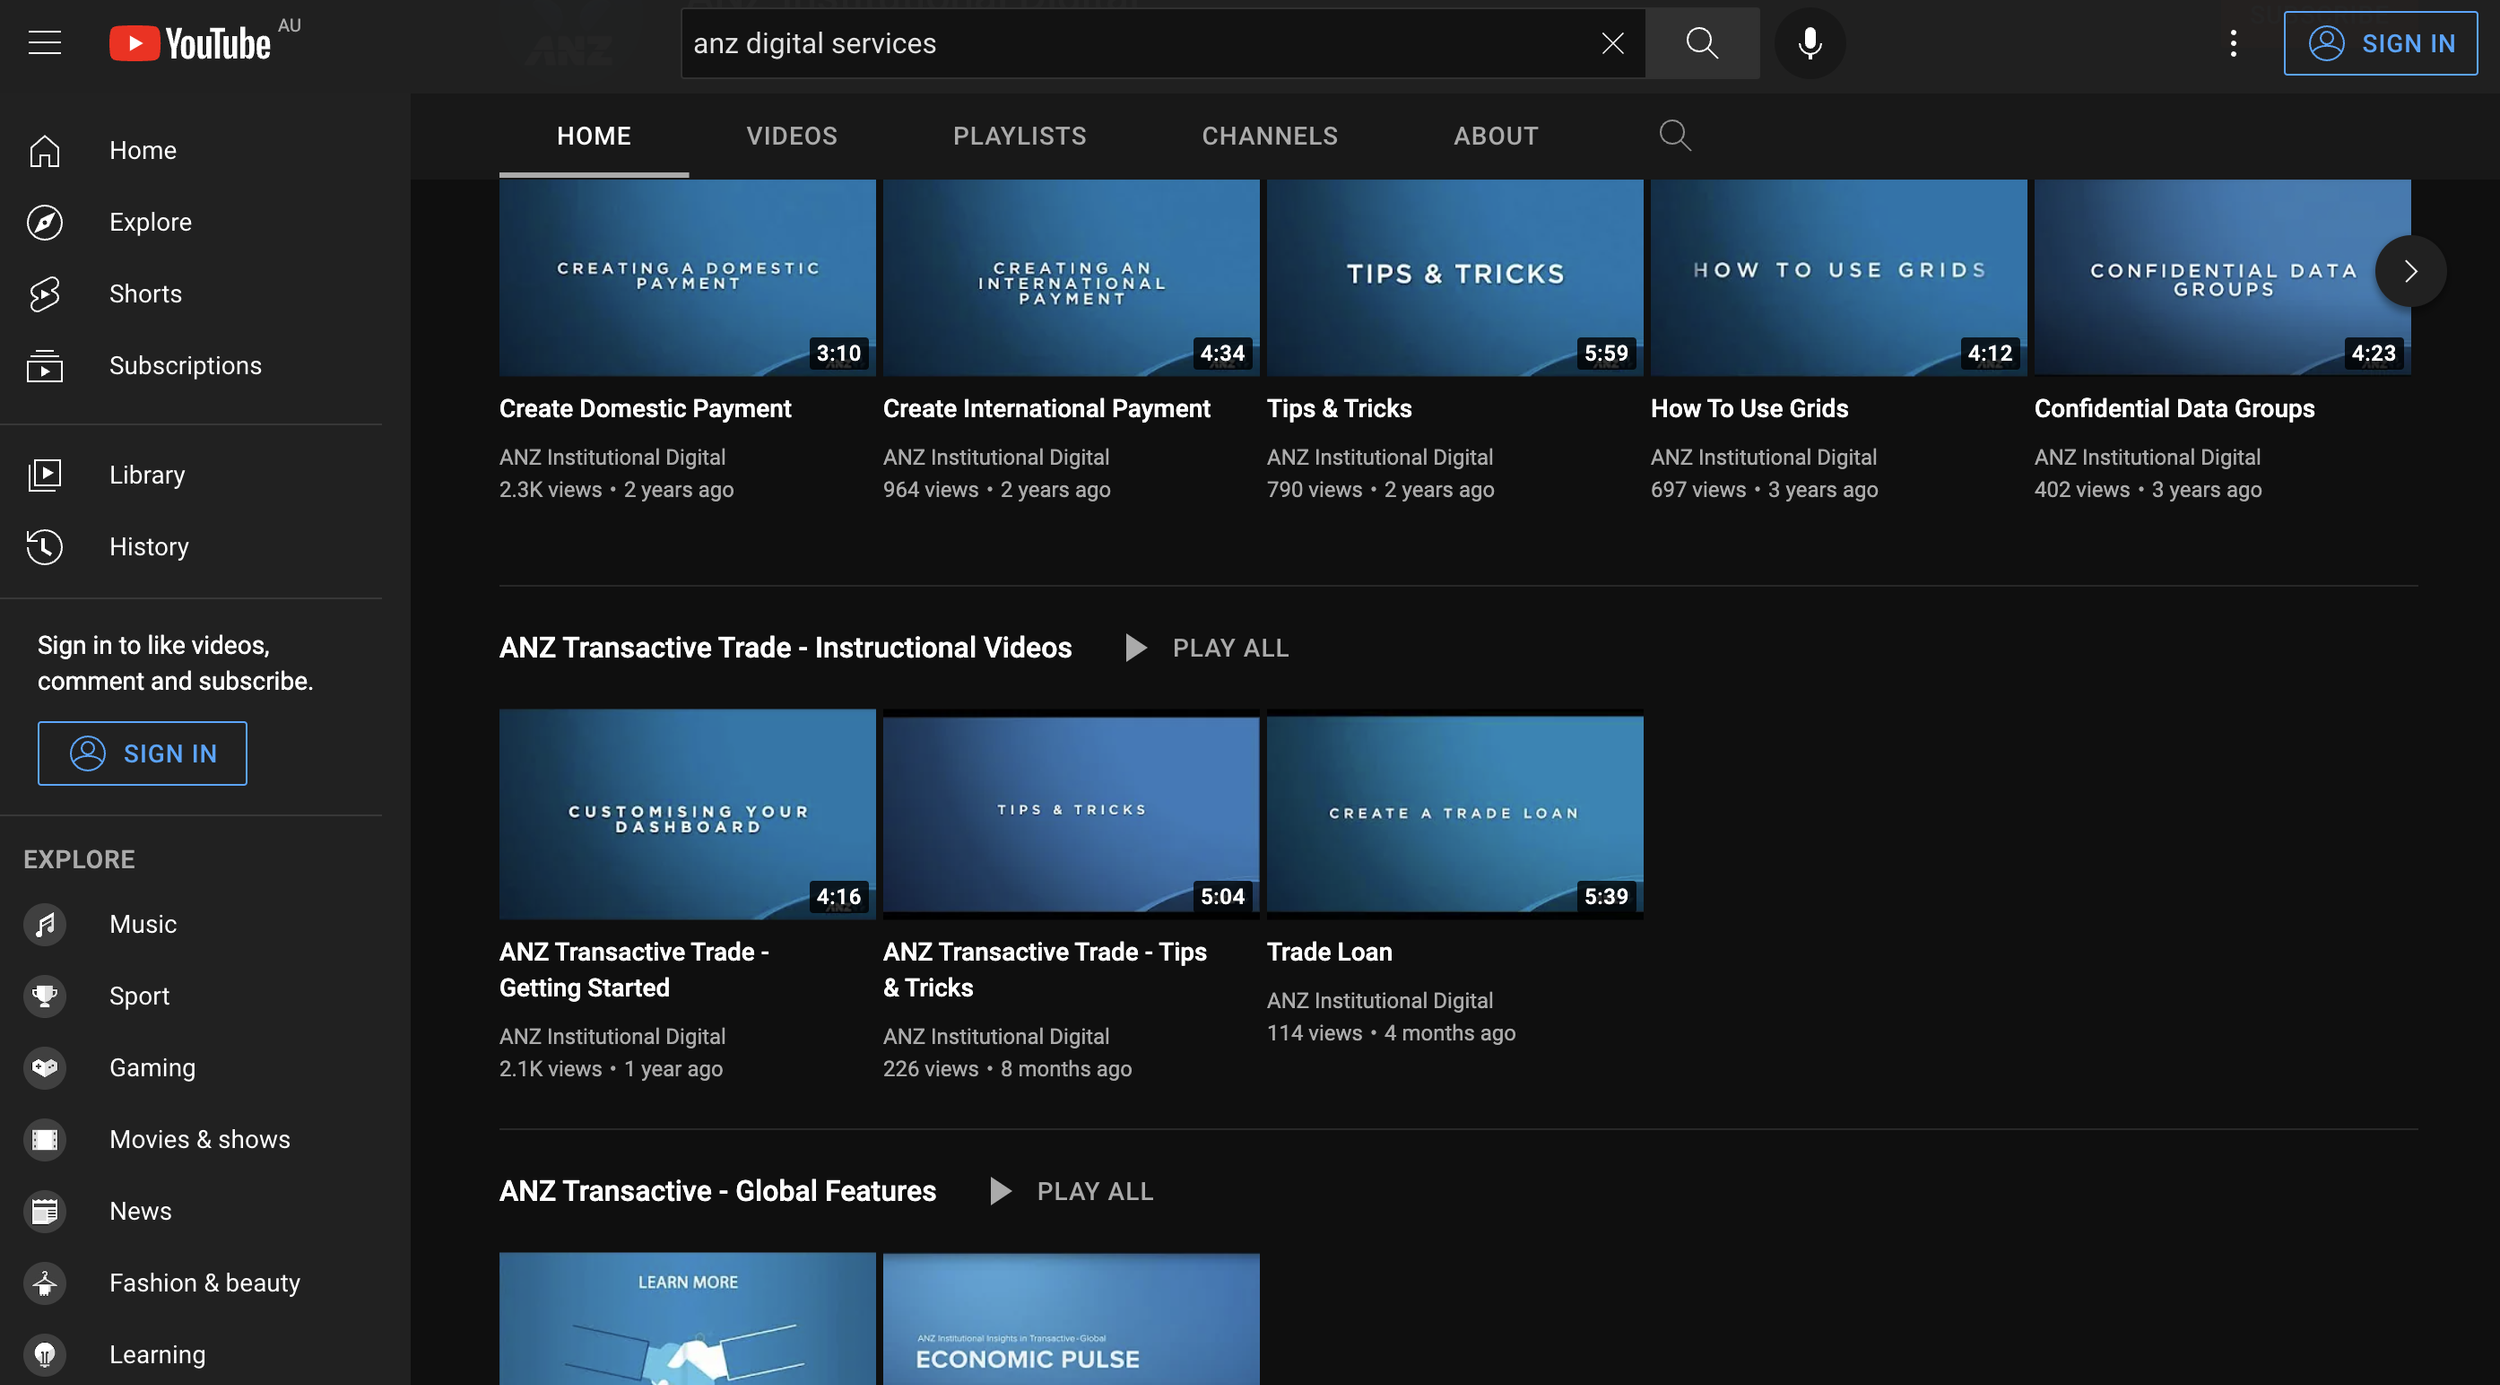Open the Music category icon
This screenshot has height=1385, width=2500.
(45, 924)
